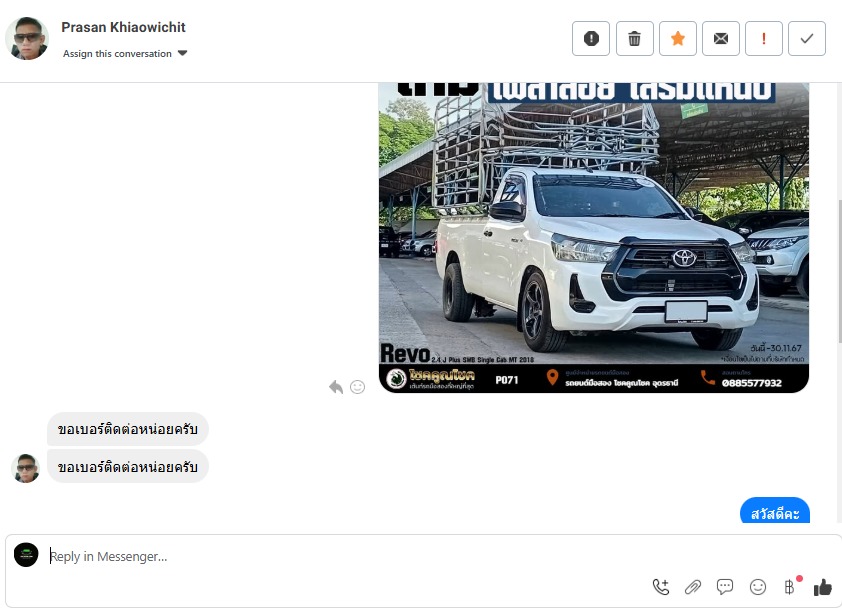The width and height of the screenshot is (842, 614).
Task: Send a thumbs up like
Action: (x=822, y=587)
